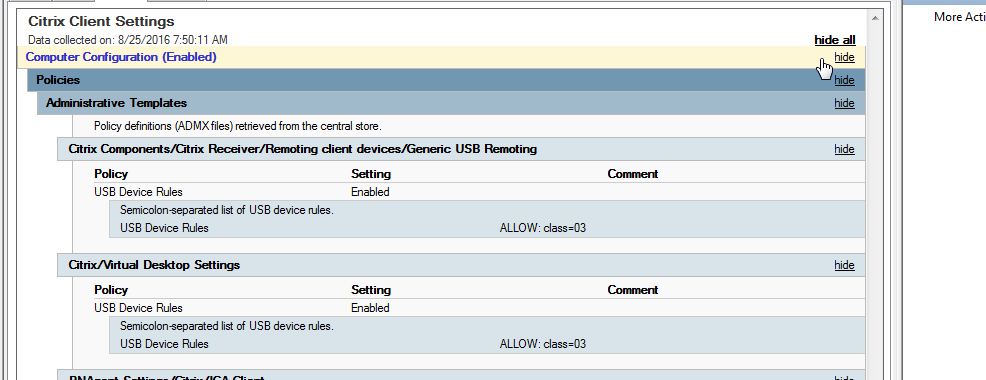Click the Citrix Client Settings report title
The image size is (986, 380).
pos(101,22)
